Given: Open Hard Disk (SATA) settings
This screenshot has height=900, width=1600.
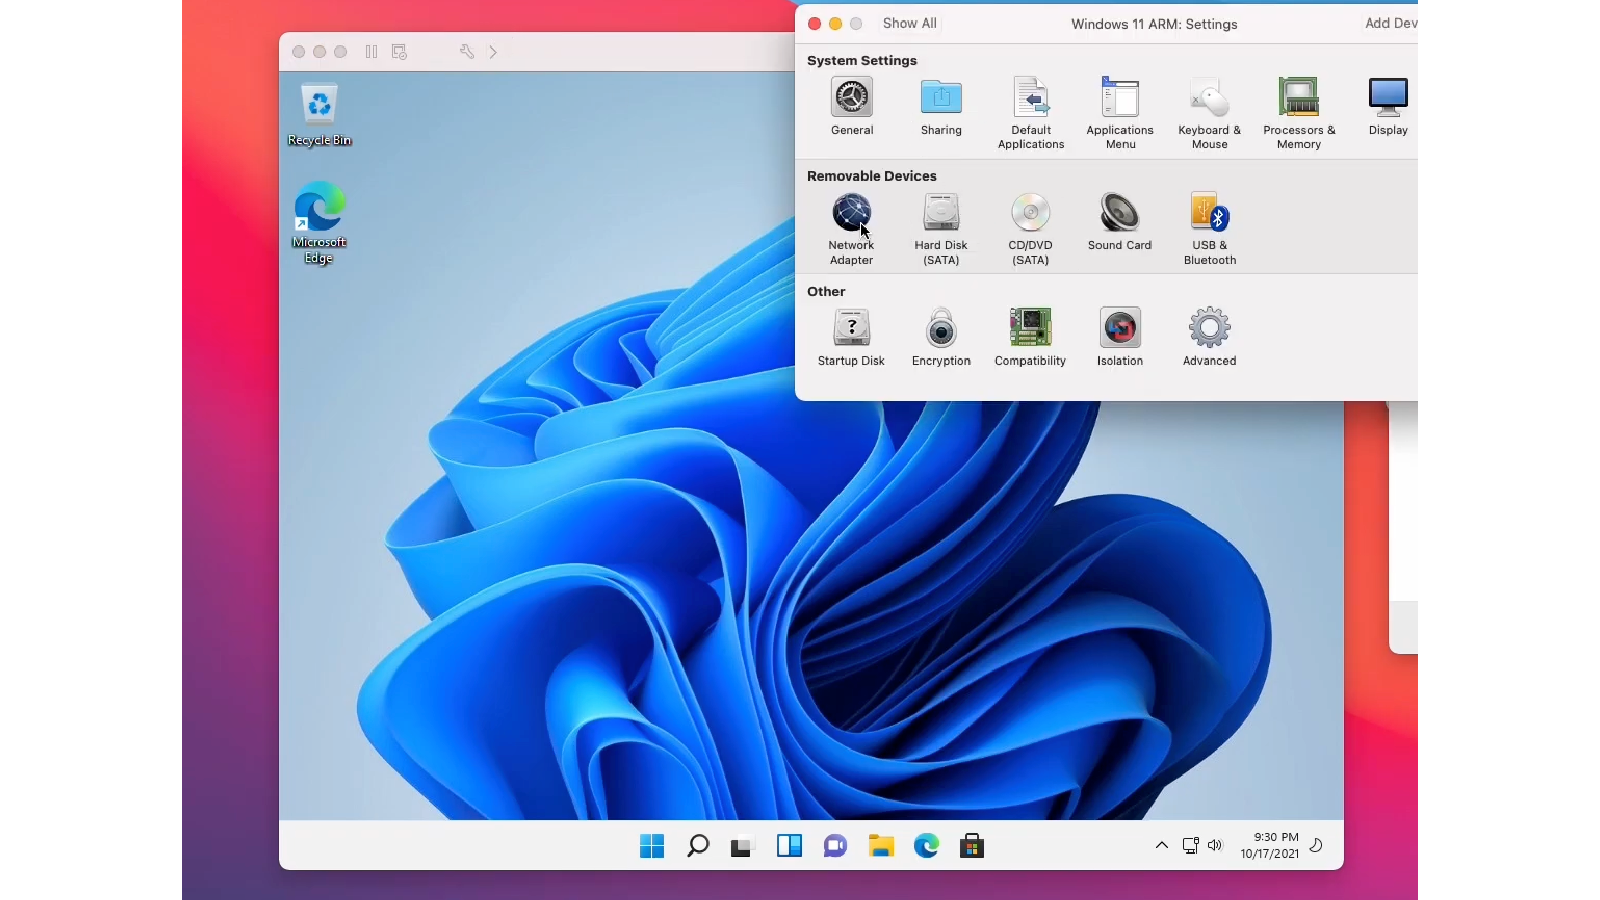Looking at the screenshot, I should [941, 229].
